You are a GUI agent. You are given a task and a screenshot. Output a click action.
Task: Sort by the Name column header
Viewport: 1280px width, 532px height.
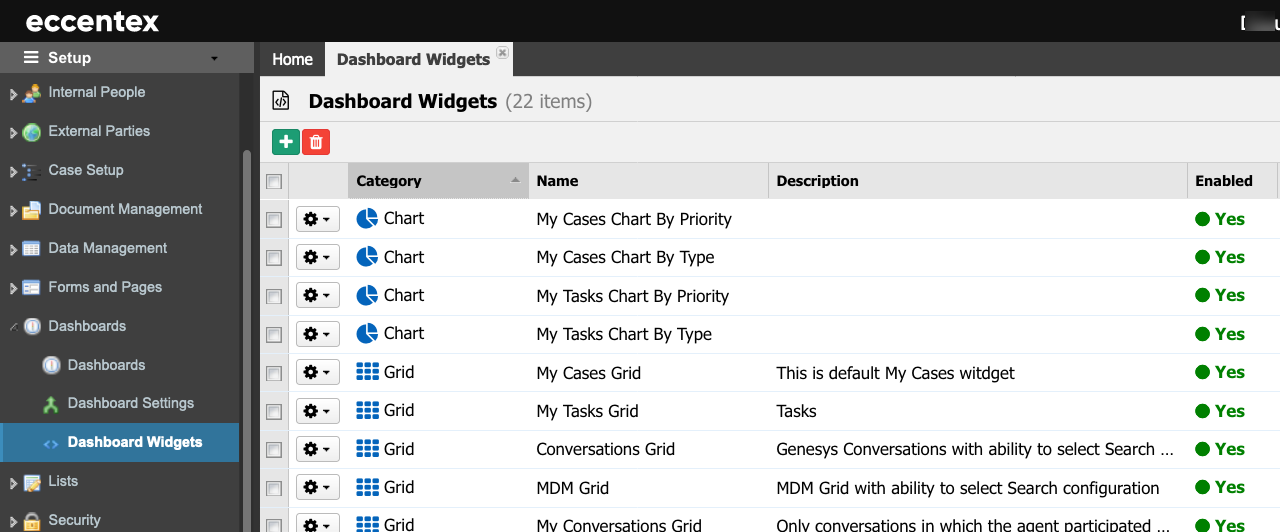tap(648, 181)
